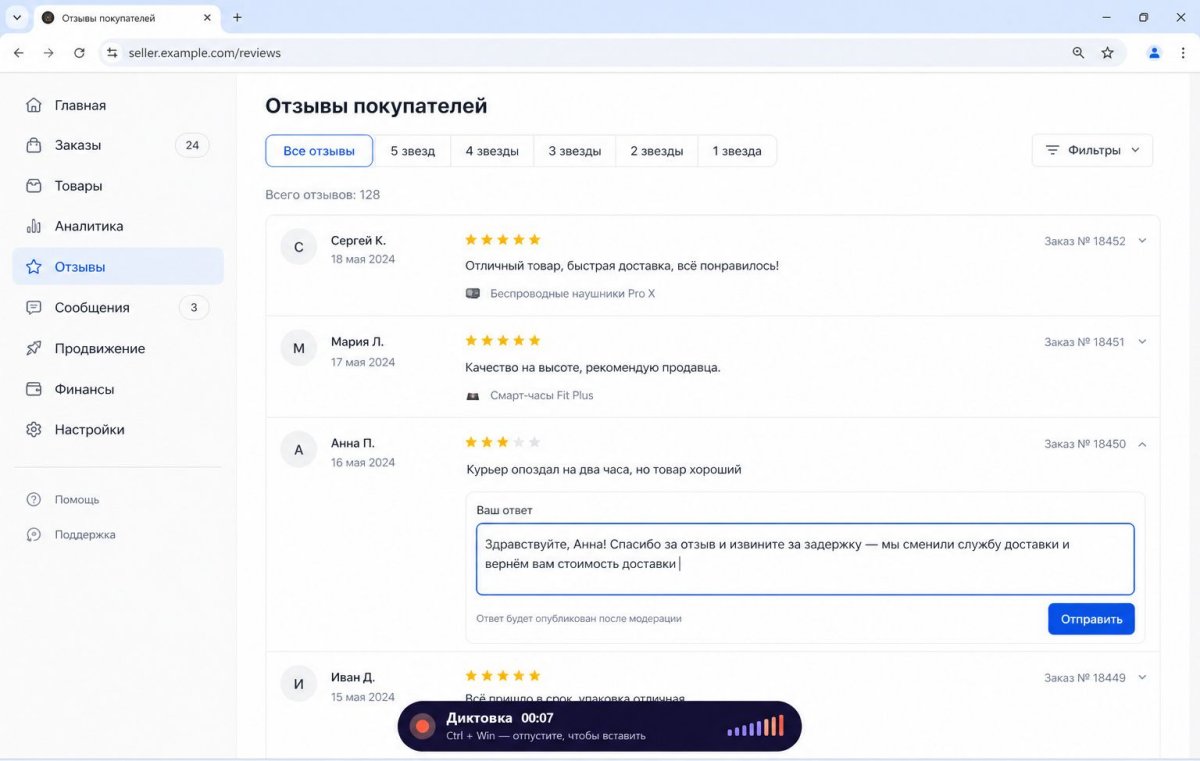Switch to the 1 звезда tab
This screenshot has width=1200, height=761.
(737, 151)
